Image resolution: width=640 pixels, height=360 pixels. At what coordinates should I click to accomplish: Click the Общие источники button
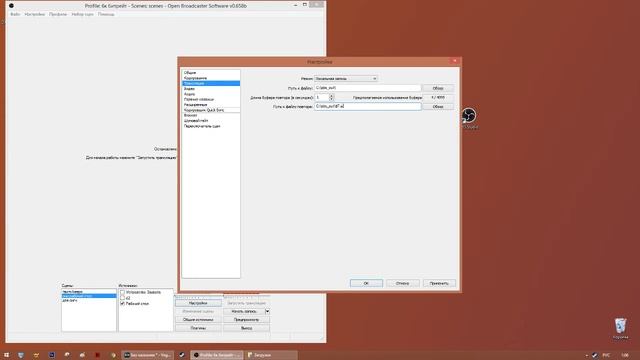(x=198, y=320)
